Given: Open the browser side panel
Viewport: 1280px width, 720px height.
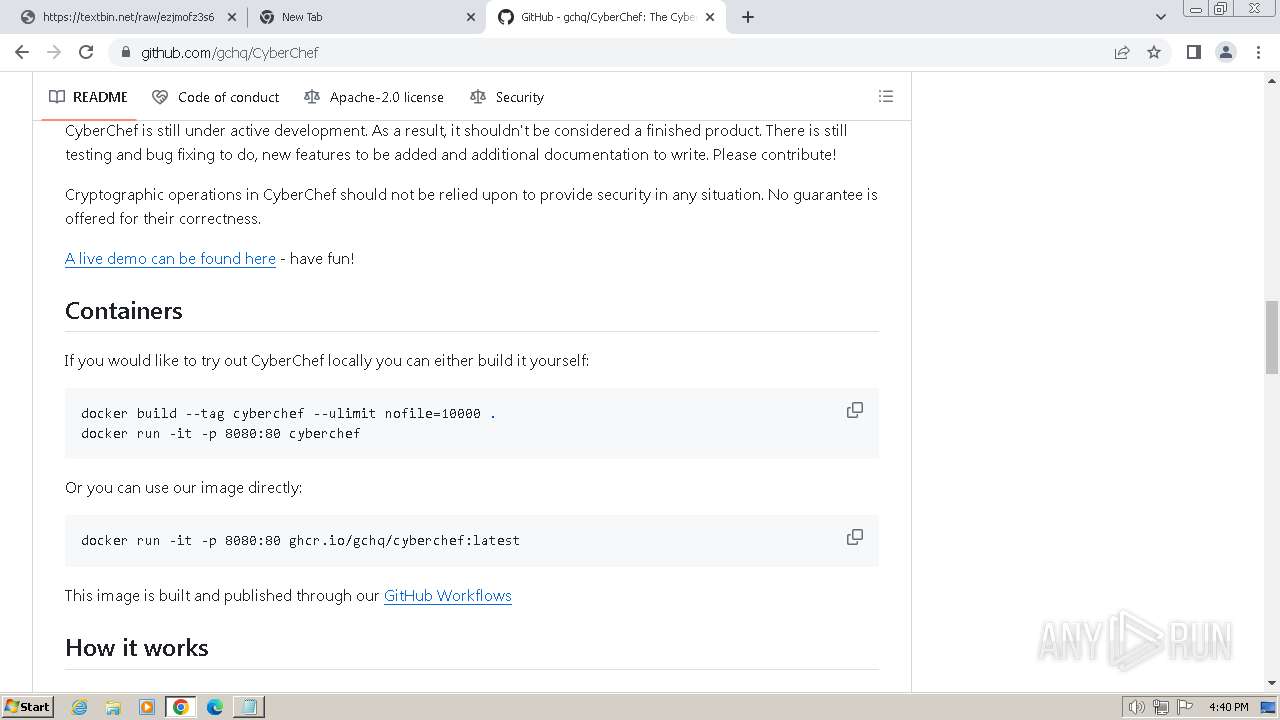Looking at the screenshot, I should click(x=1193, y=52).
